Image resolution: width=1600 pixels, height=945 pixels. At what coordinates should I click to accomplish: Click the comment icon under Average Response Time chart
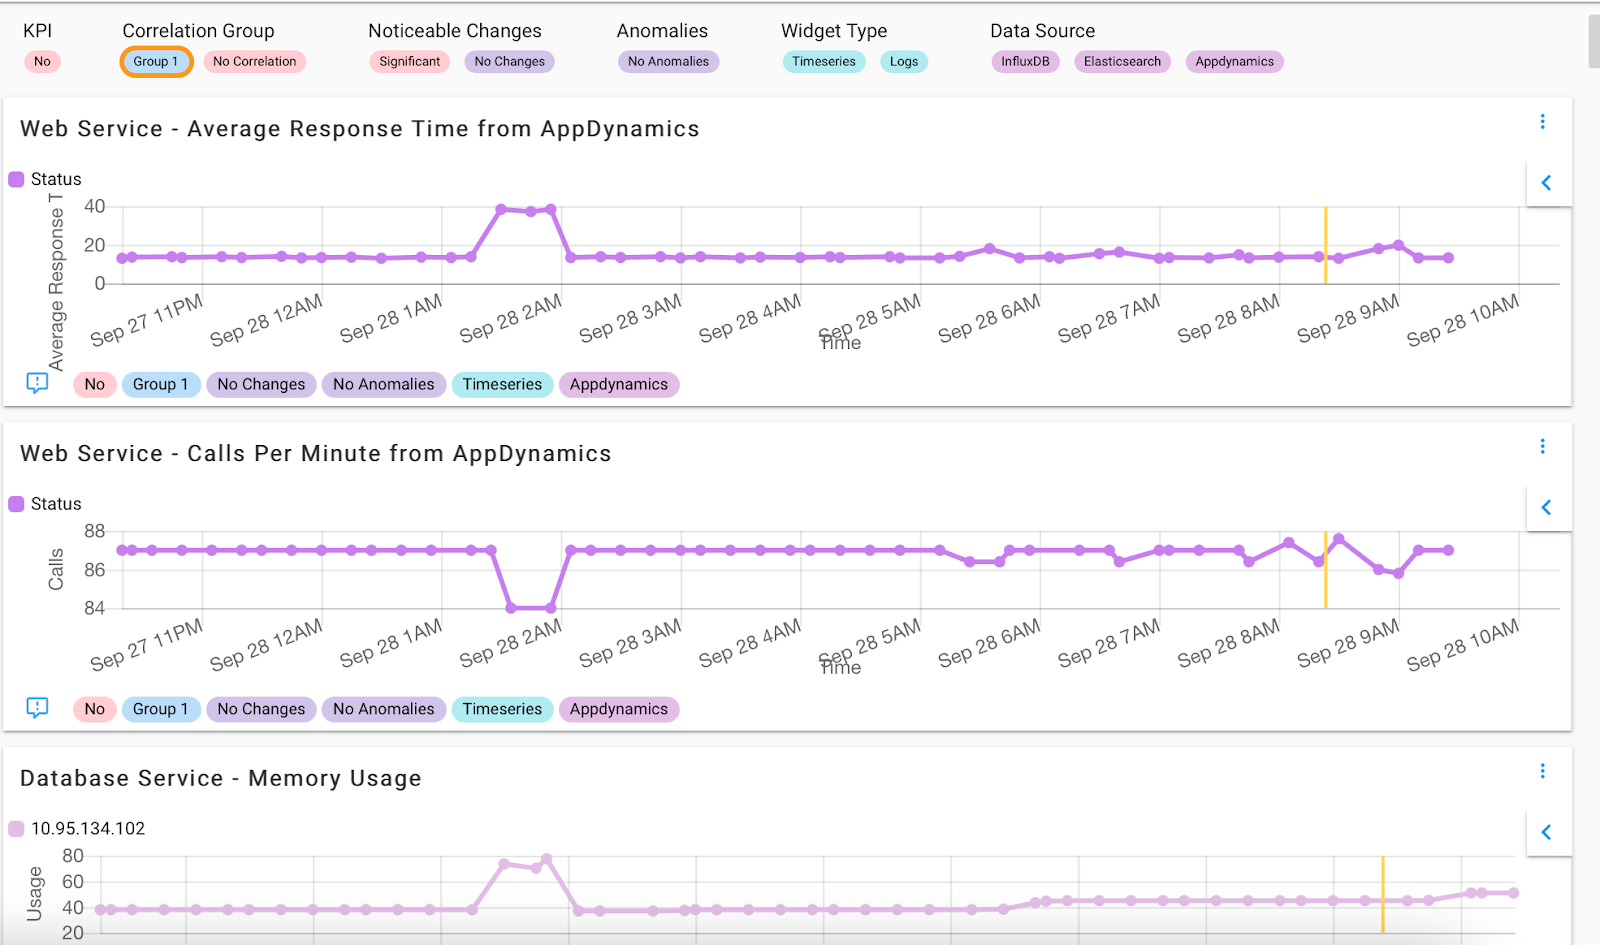(37, 383)
